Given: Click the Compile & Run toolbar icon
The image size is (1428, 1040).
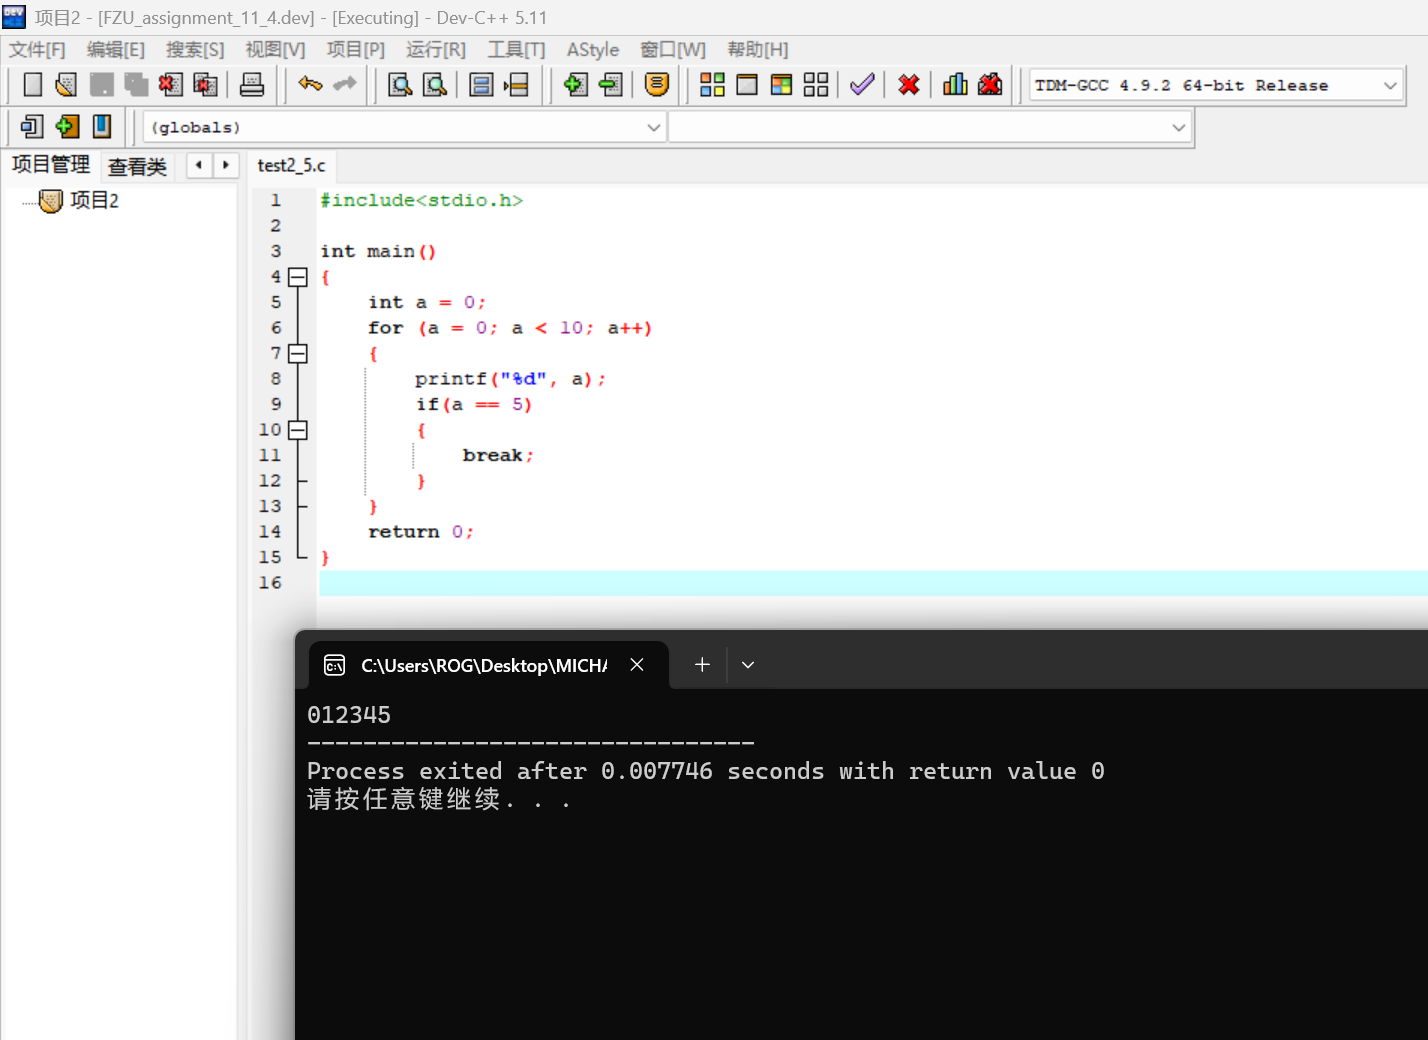Looking at the screenshot, I should tap(781, 85).
